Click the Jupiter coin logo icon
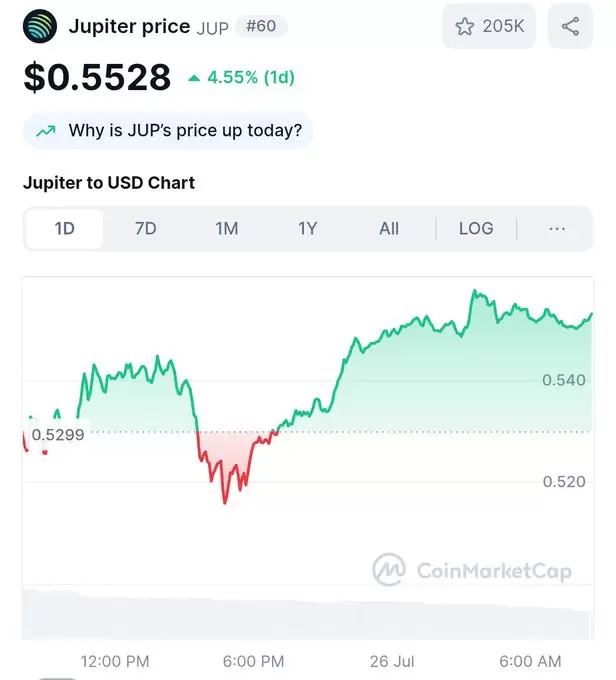 (x=40, y=26)
